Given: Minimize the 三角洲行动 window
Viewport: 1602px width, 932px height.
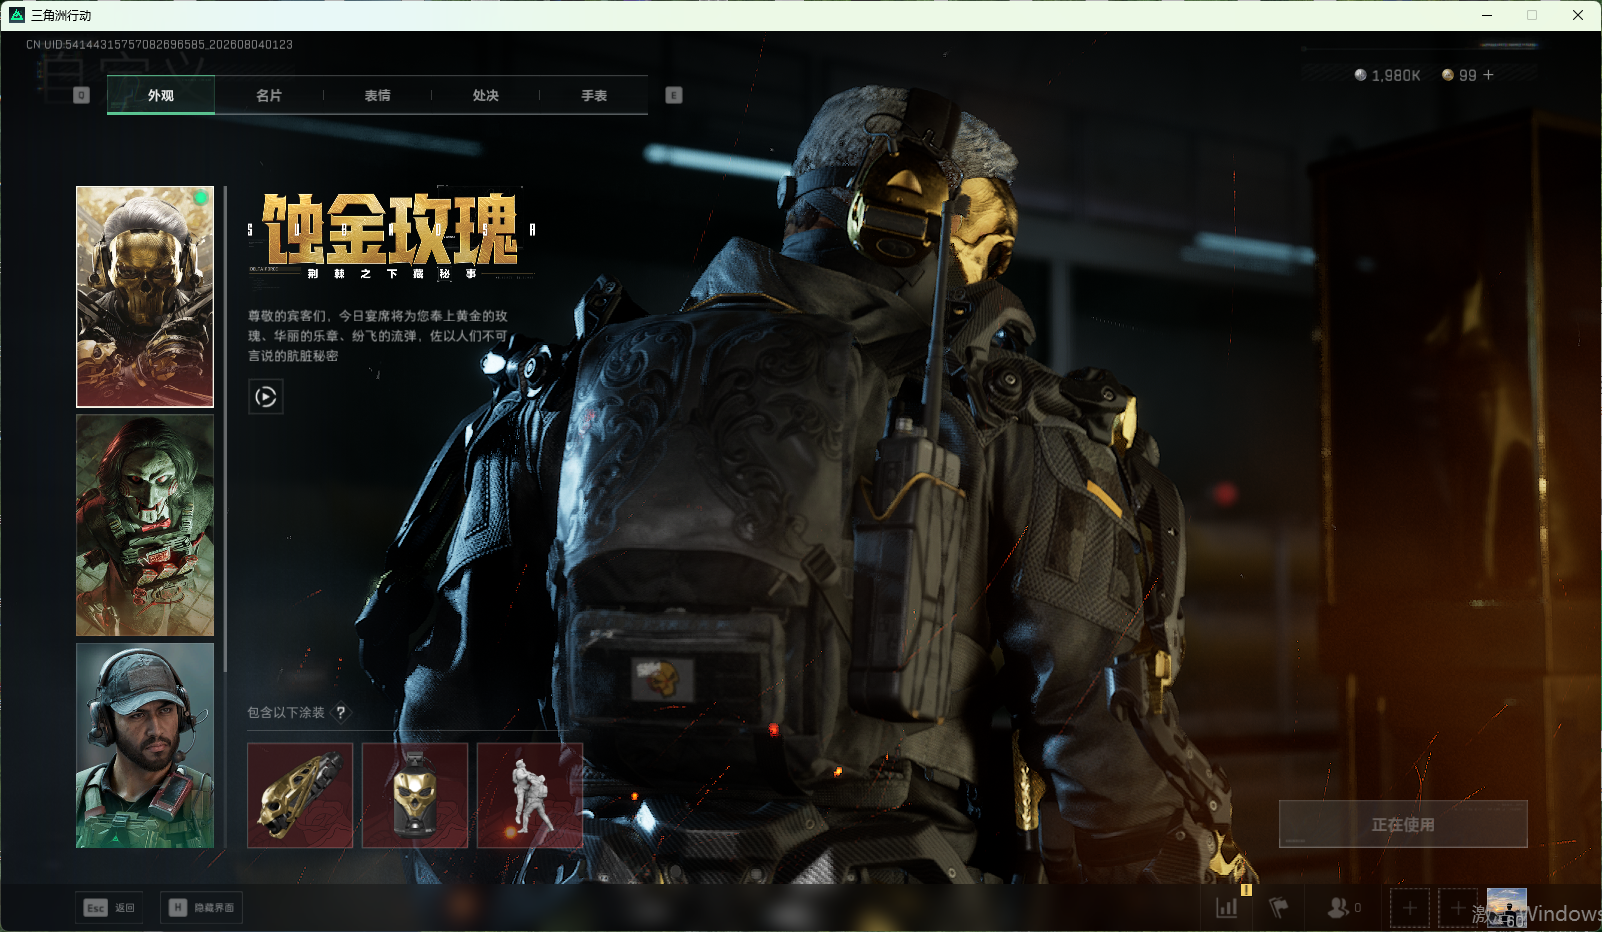Looking at the screenshot, I should point(1487,15).
